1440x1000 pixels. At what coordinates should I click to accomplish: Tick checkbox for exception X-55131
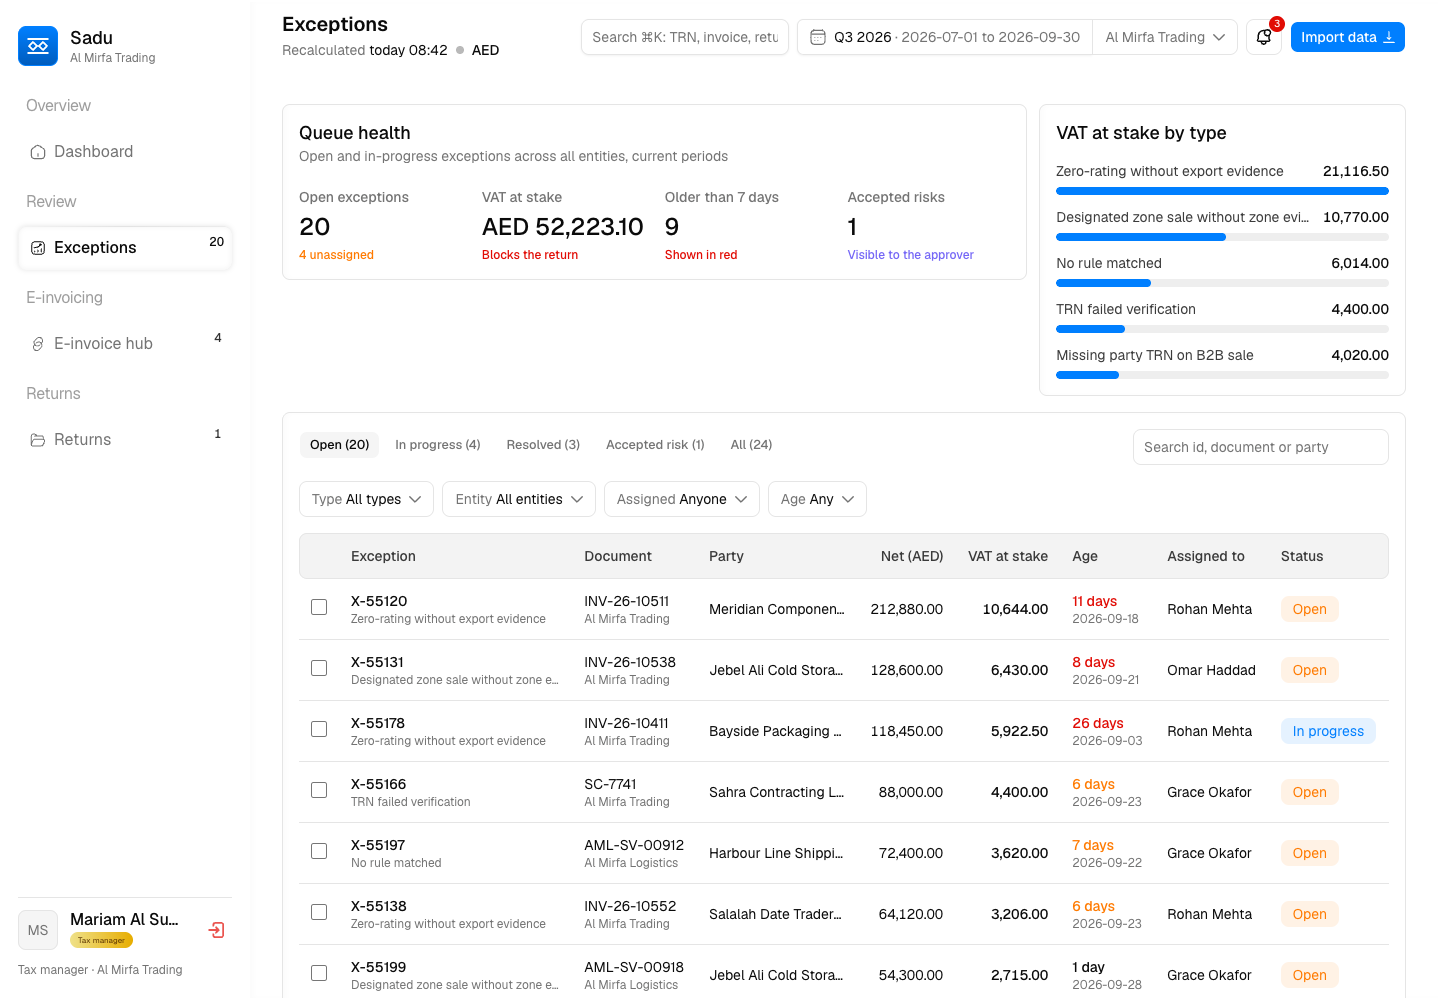tap(319, 668)
